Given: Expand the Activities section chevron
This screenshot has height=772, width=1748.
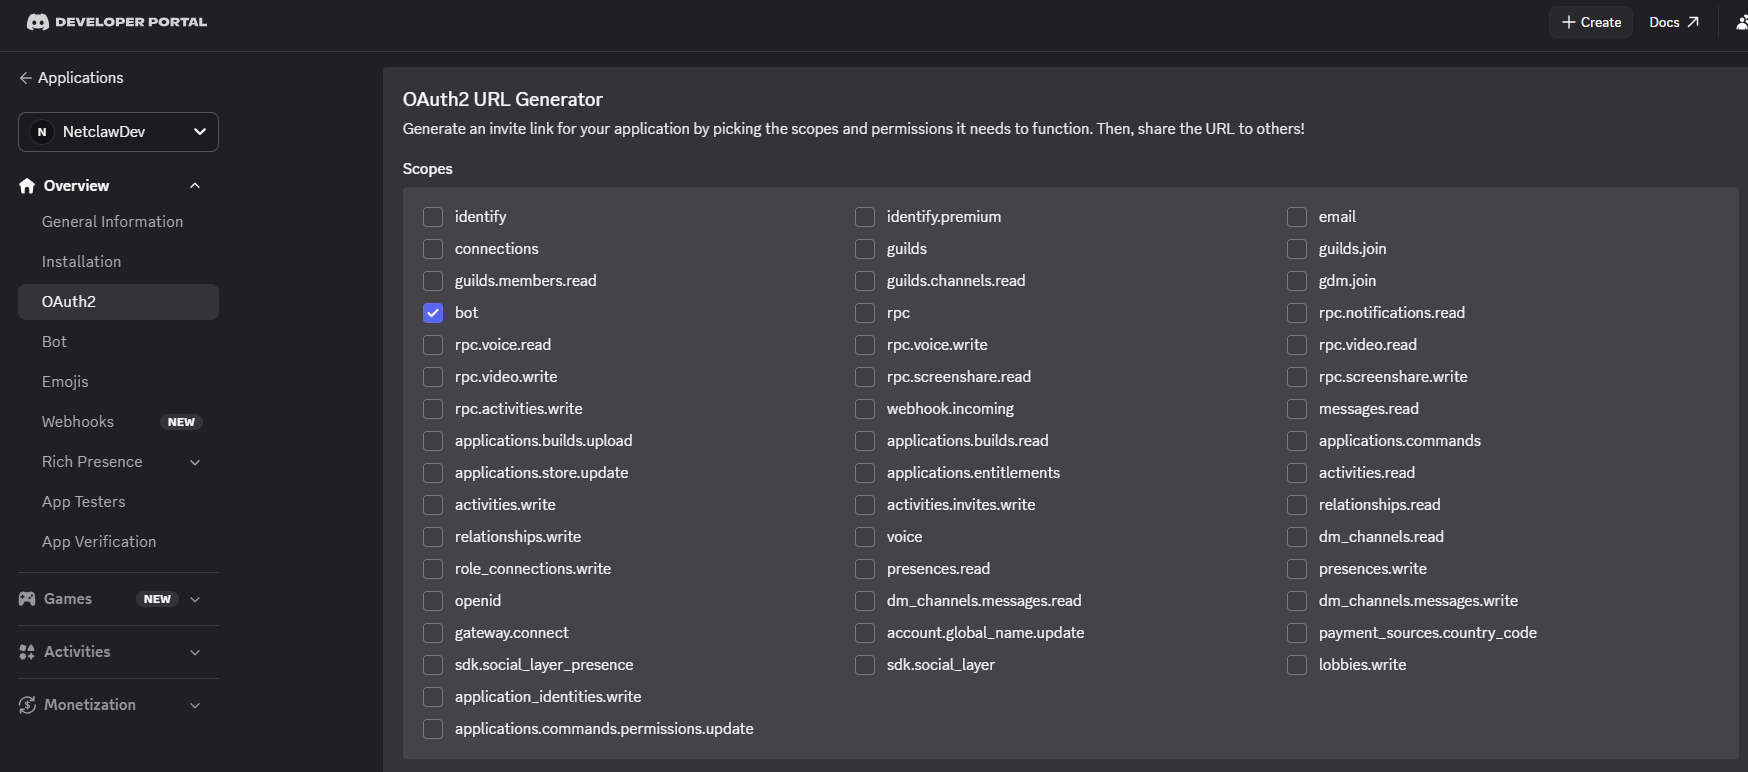Looking at the screenshot, I should pos(195,652).
